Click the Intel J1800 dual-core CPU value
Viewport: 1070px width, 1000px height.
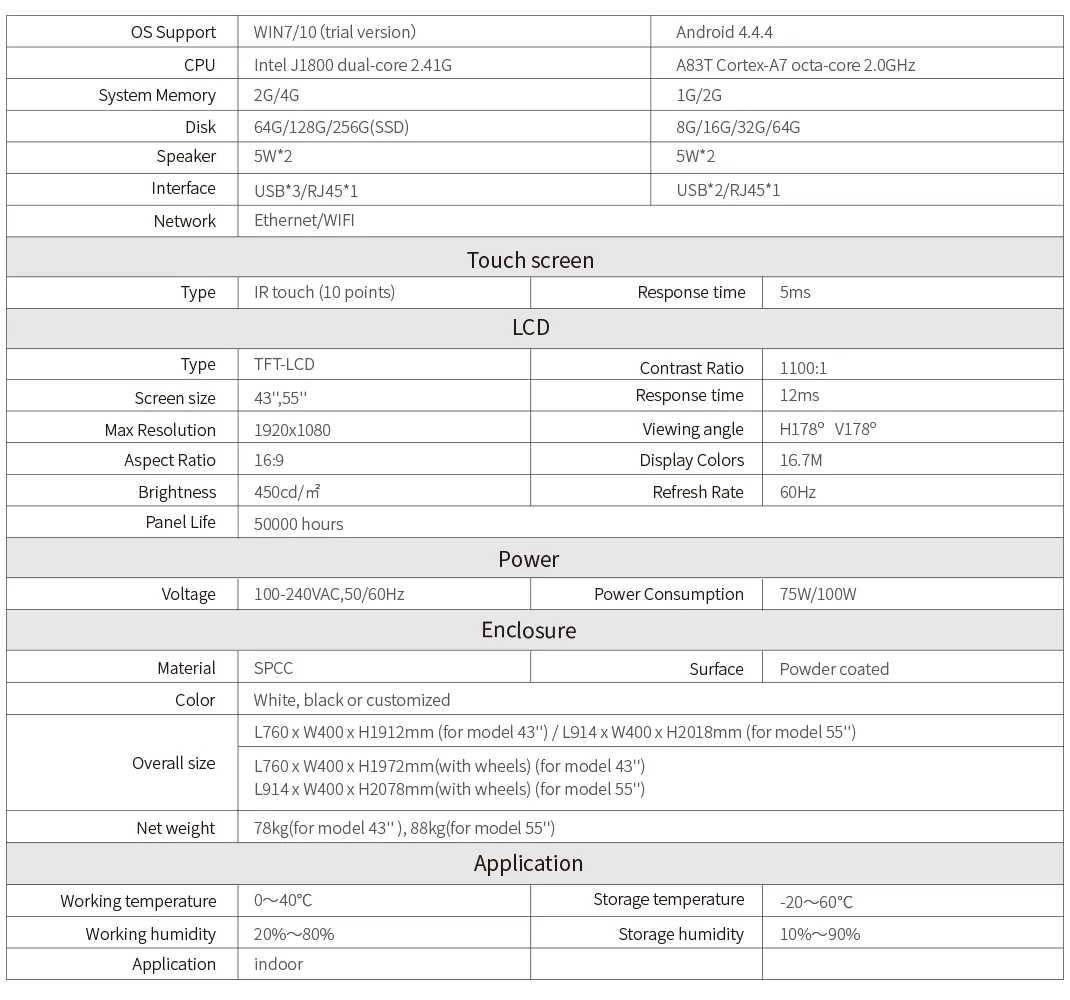click(353, 65)
